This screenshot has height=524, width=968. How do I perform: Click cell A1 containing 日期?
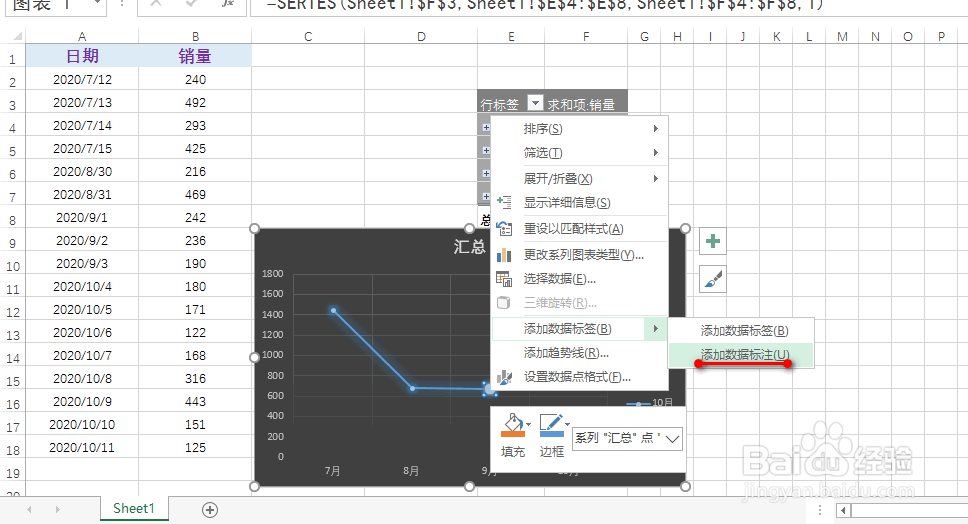click(x=81, y=56)
